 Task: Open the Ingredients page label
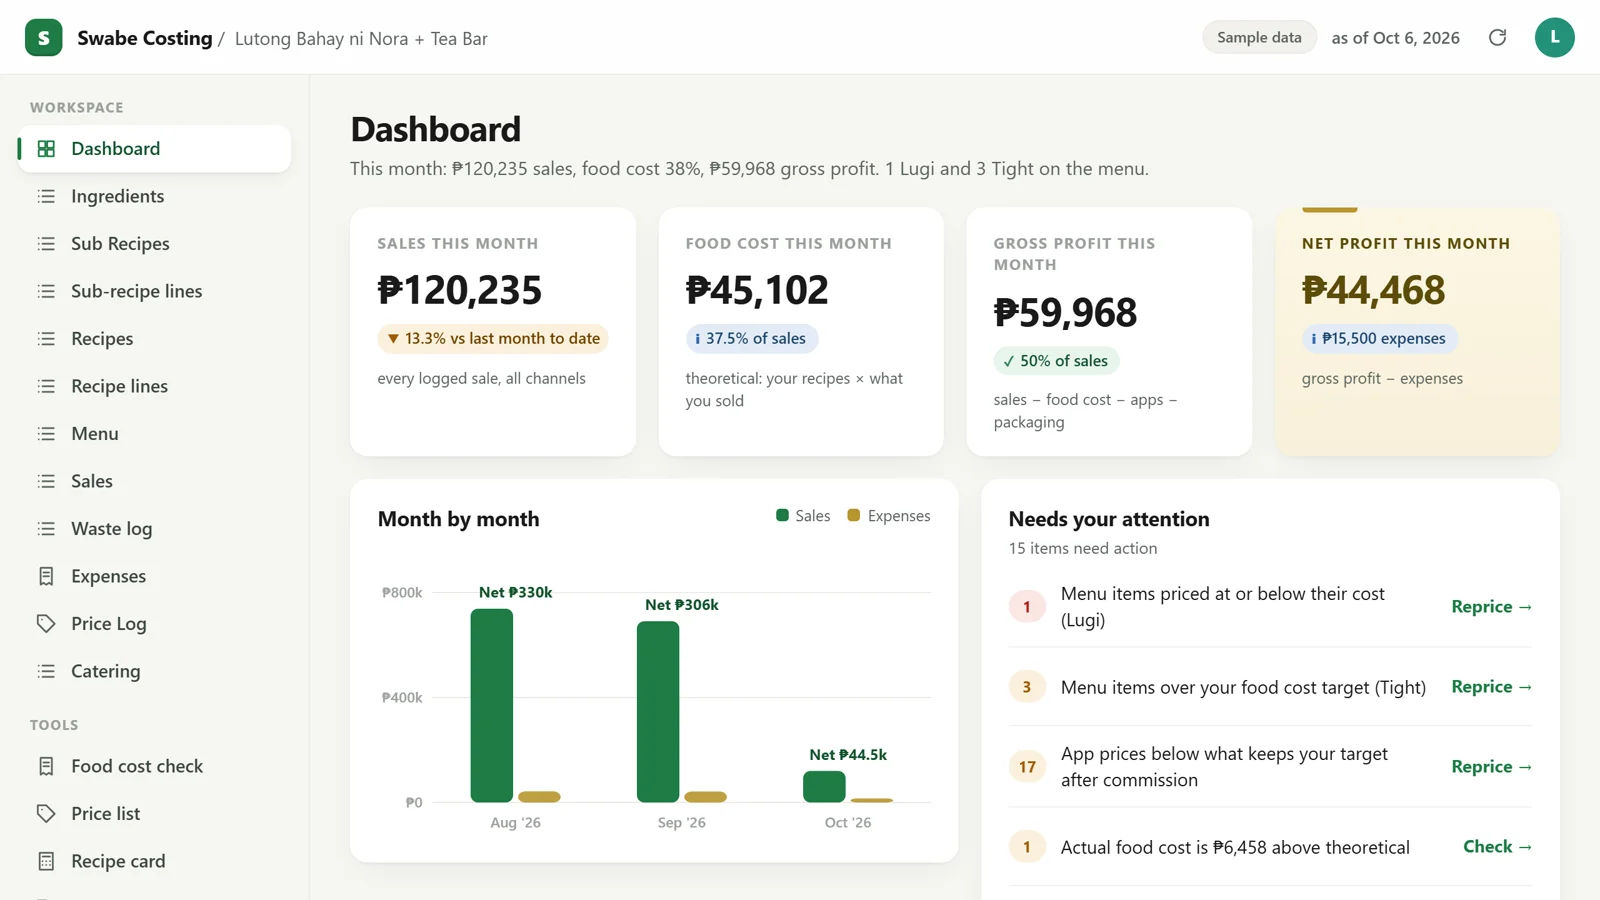[118, 196]
